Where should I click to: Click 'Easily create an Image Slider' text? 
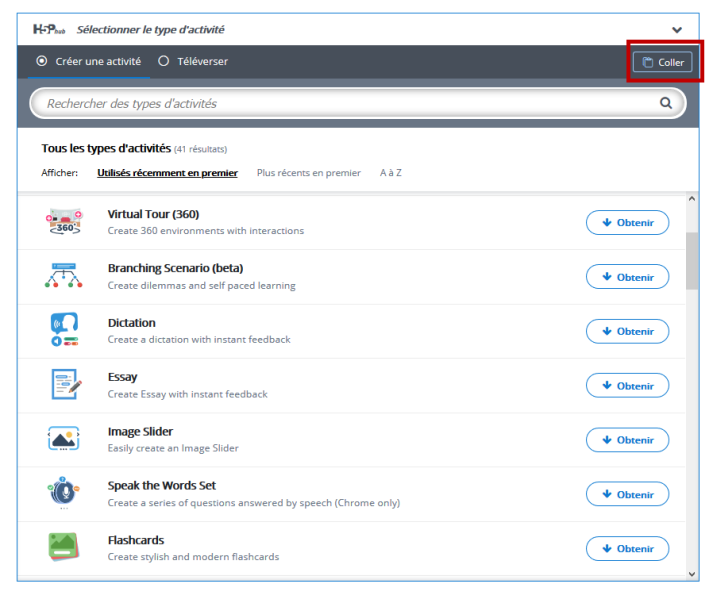click(x=173, y=448)
